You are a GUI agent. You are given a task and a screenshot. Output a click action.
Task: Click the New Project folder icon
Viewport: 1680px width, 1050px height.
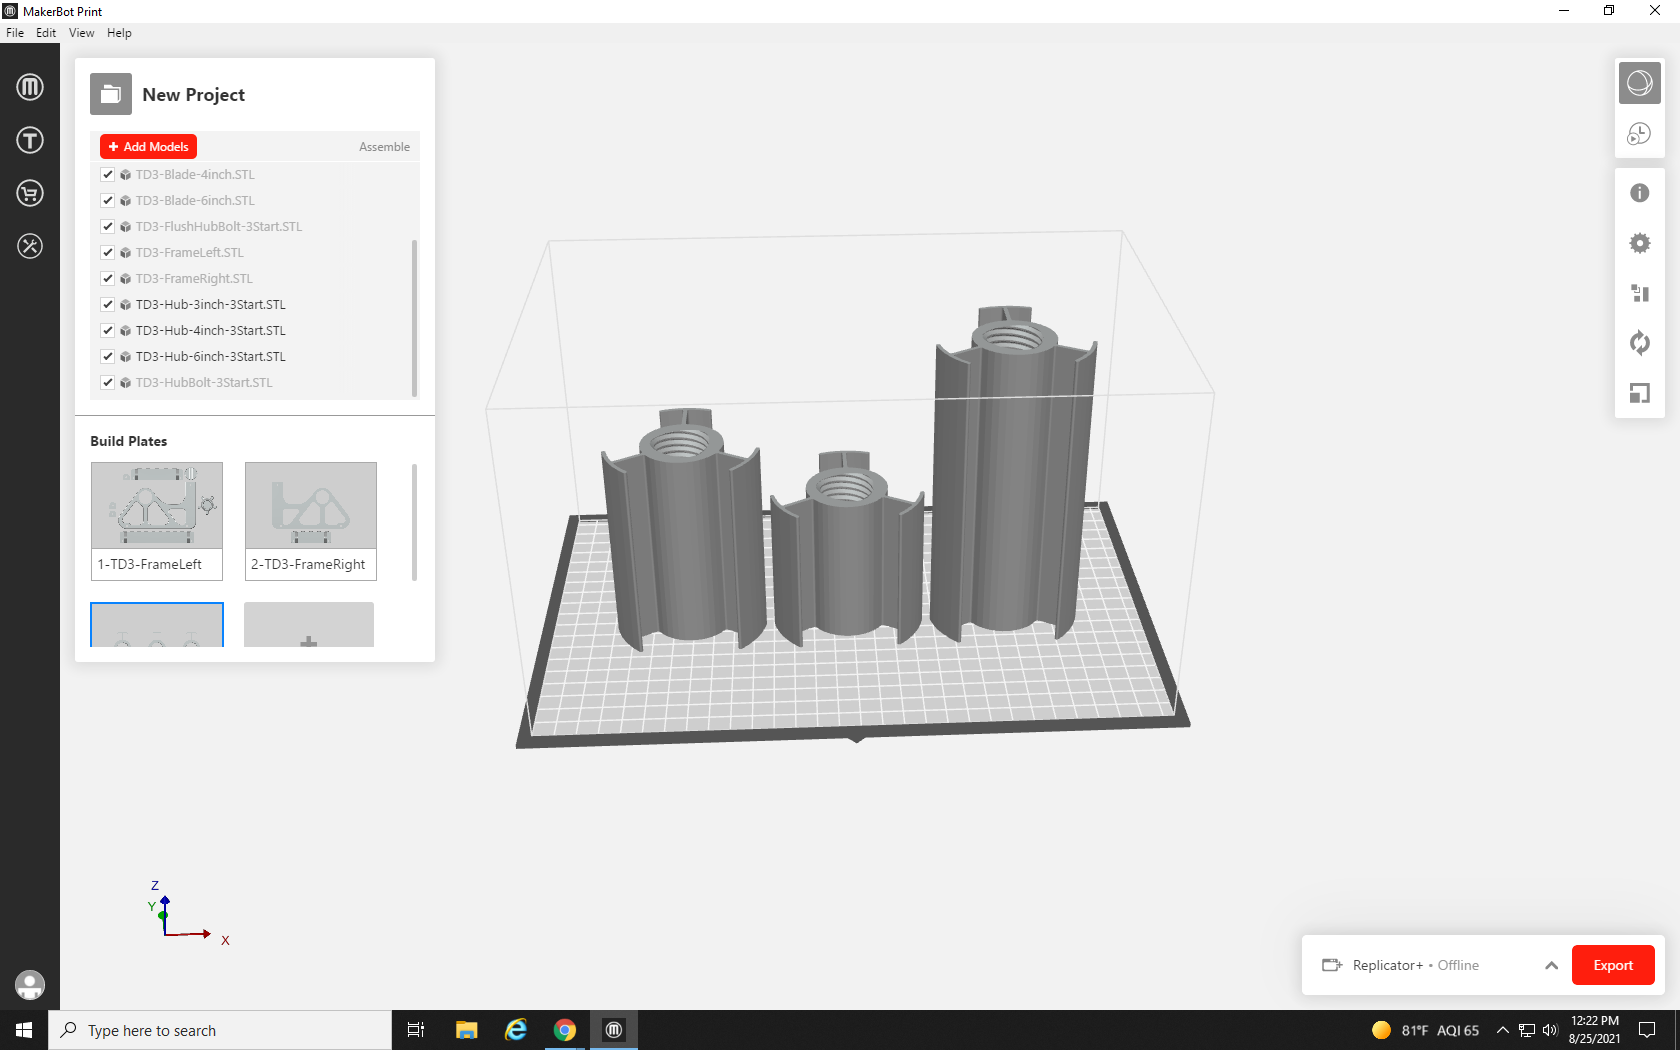(x=111, y=94)
